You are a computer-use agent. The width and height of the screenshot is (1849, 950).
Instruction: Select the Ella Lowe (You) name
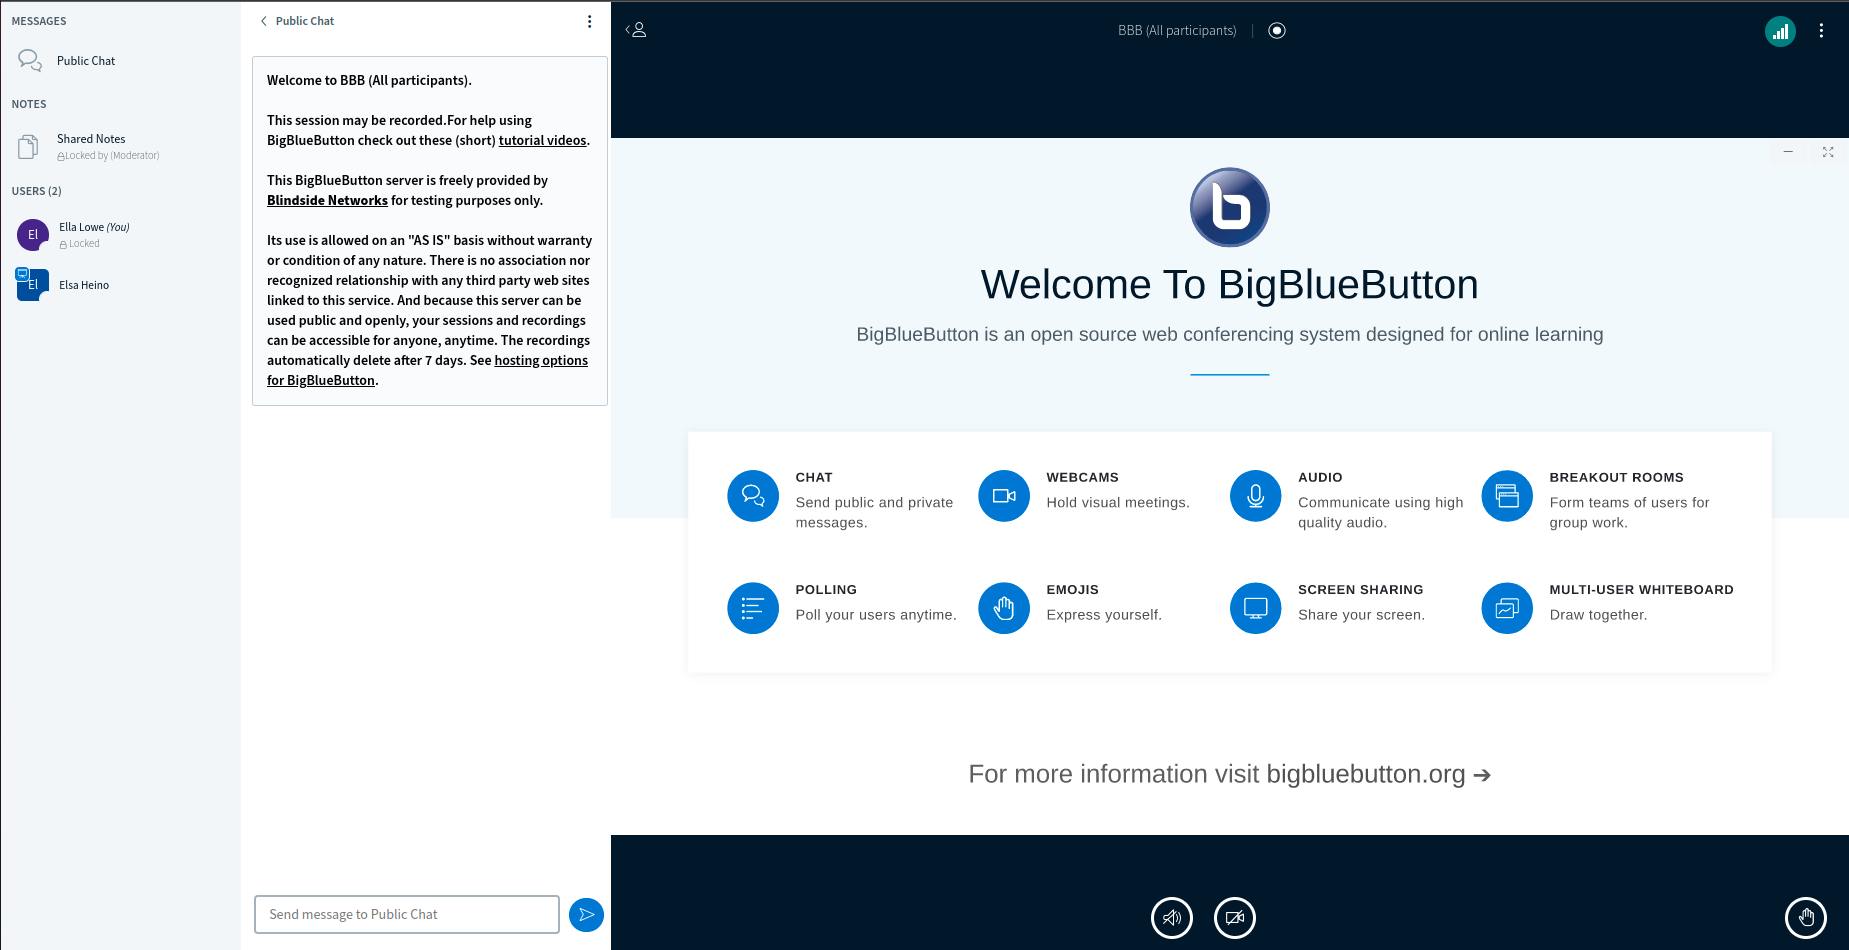pos(94,227)
